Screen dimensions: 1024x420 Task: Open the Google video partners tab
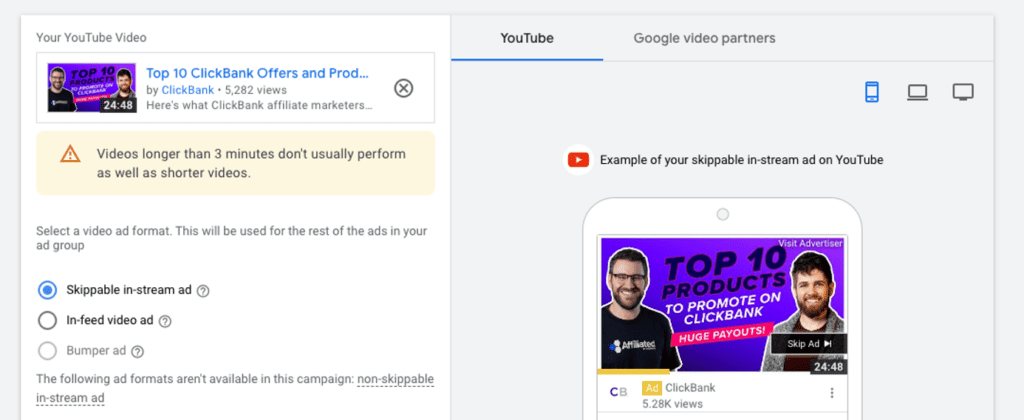[704, 38]
